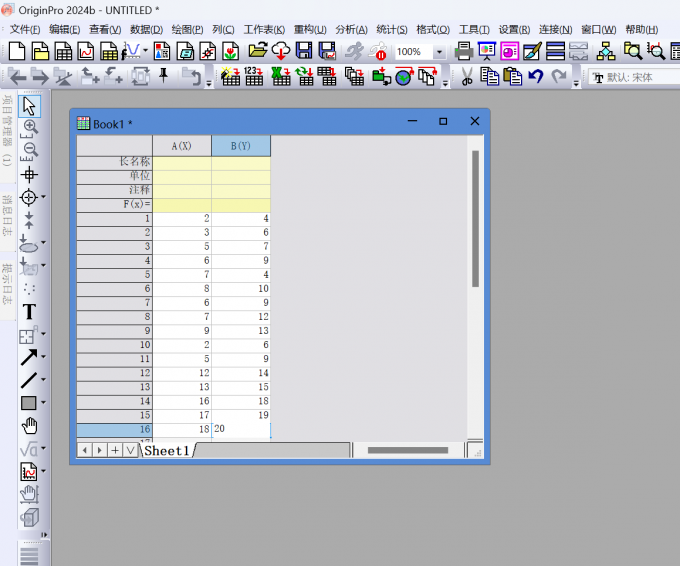
Task: Save the project with floppy icon
Action: [304, 51]
